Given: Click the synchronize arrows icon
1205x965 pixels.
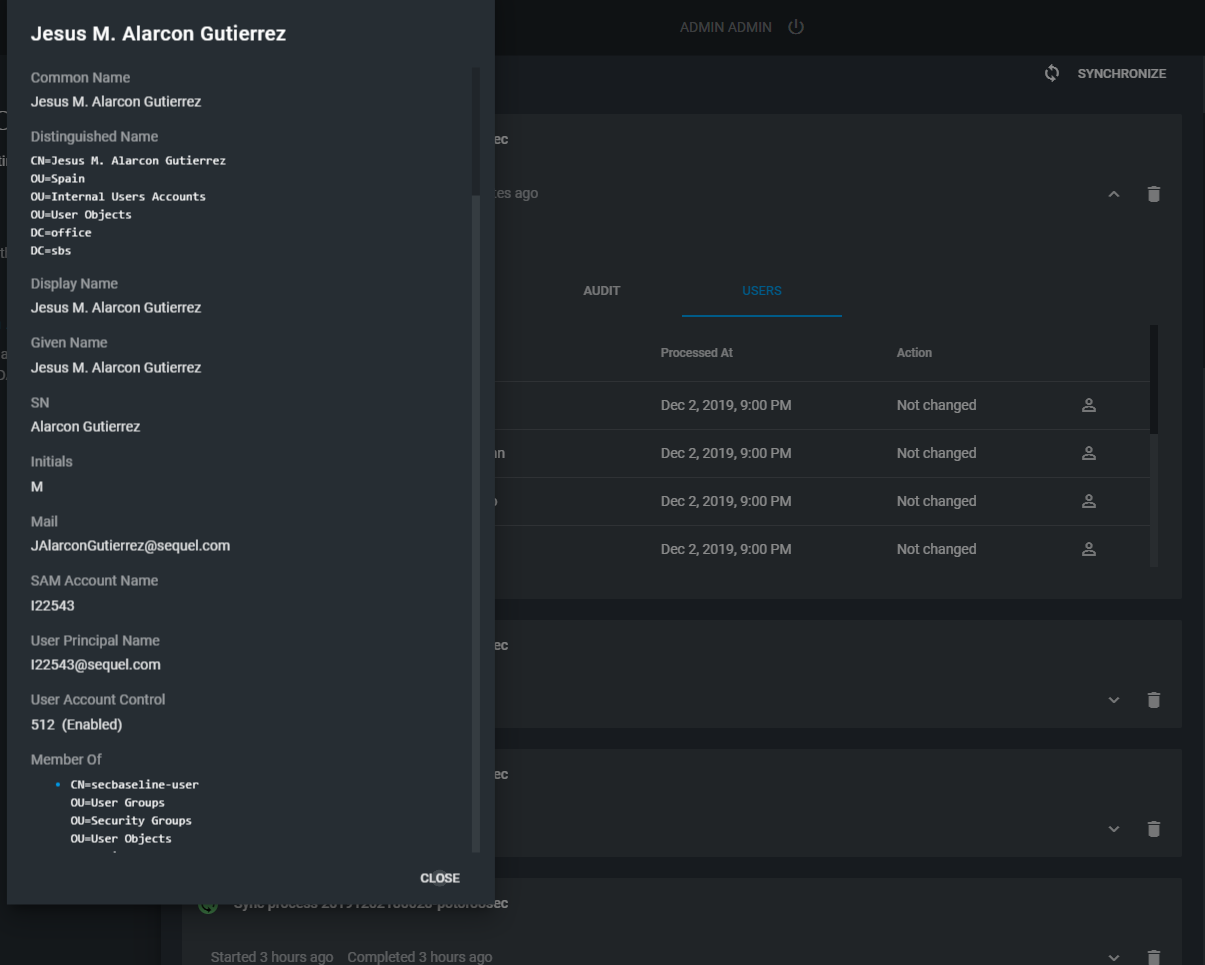Looking at the screenshot, I should click(x=1052, y=73).
